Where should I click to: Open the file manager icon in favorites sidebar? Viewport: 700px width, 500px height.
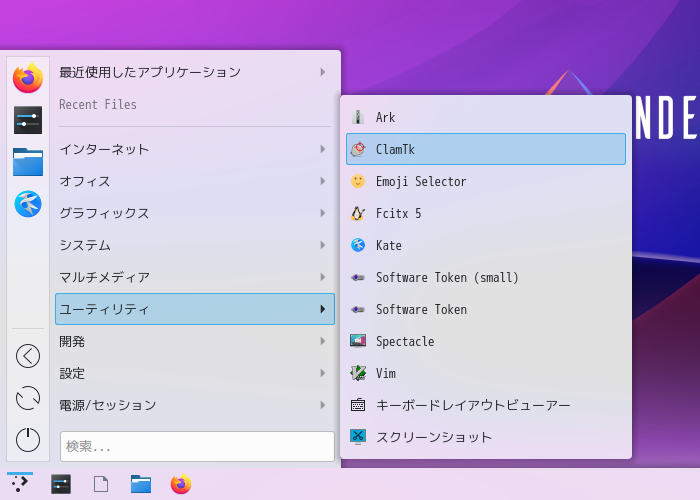click(28, 162)
